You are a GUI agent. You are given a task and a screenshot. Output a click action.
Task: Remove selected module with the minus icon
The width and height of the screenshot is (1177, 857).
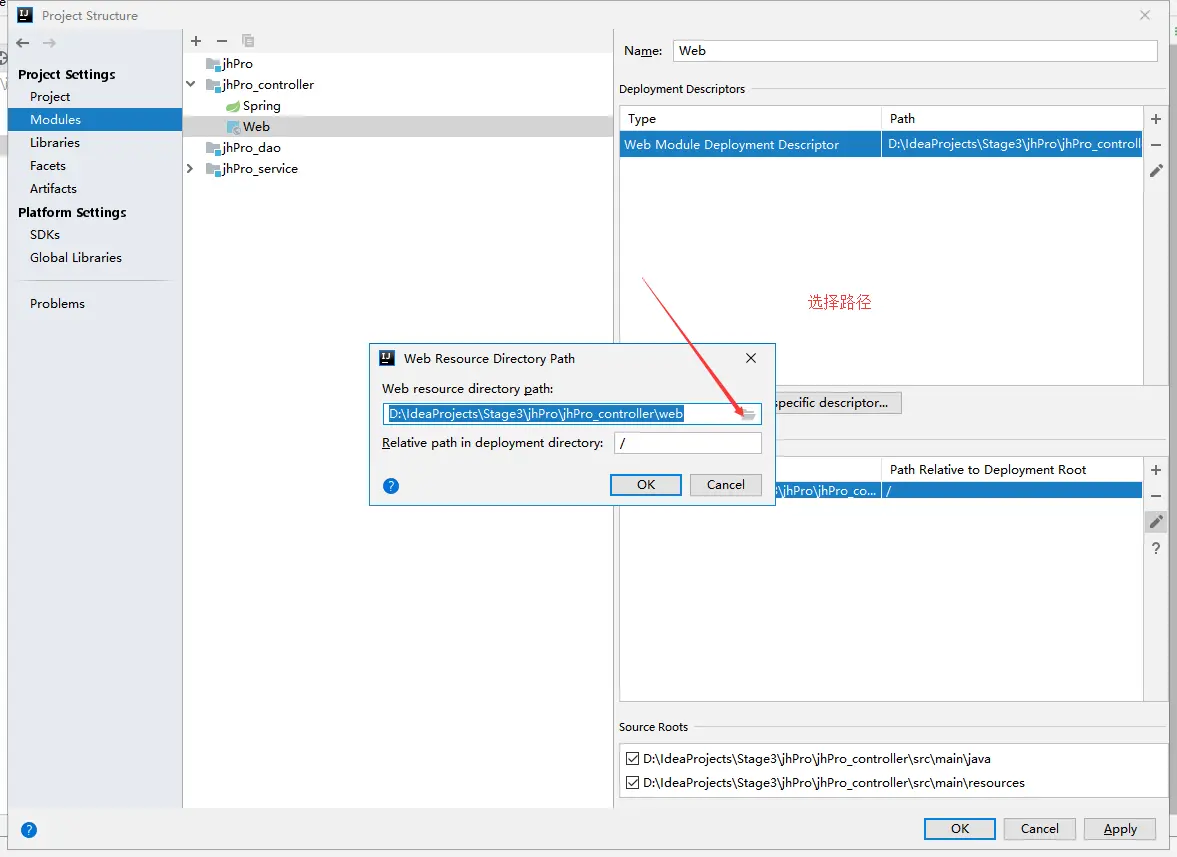click(x=221, y=41)
